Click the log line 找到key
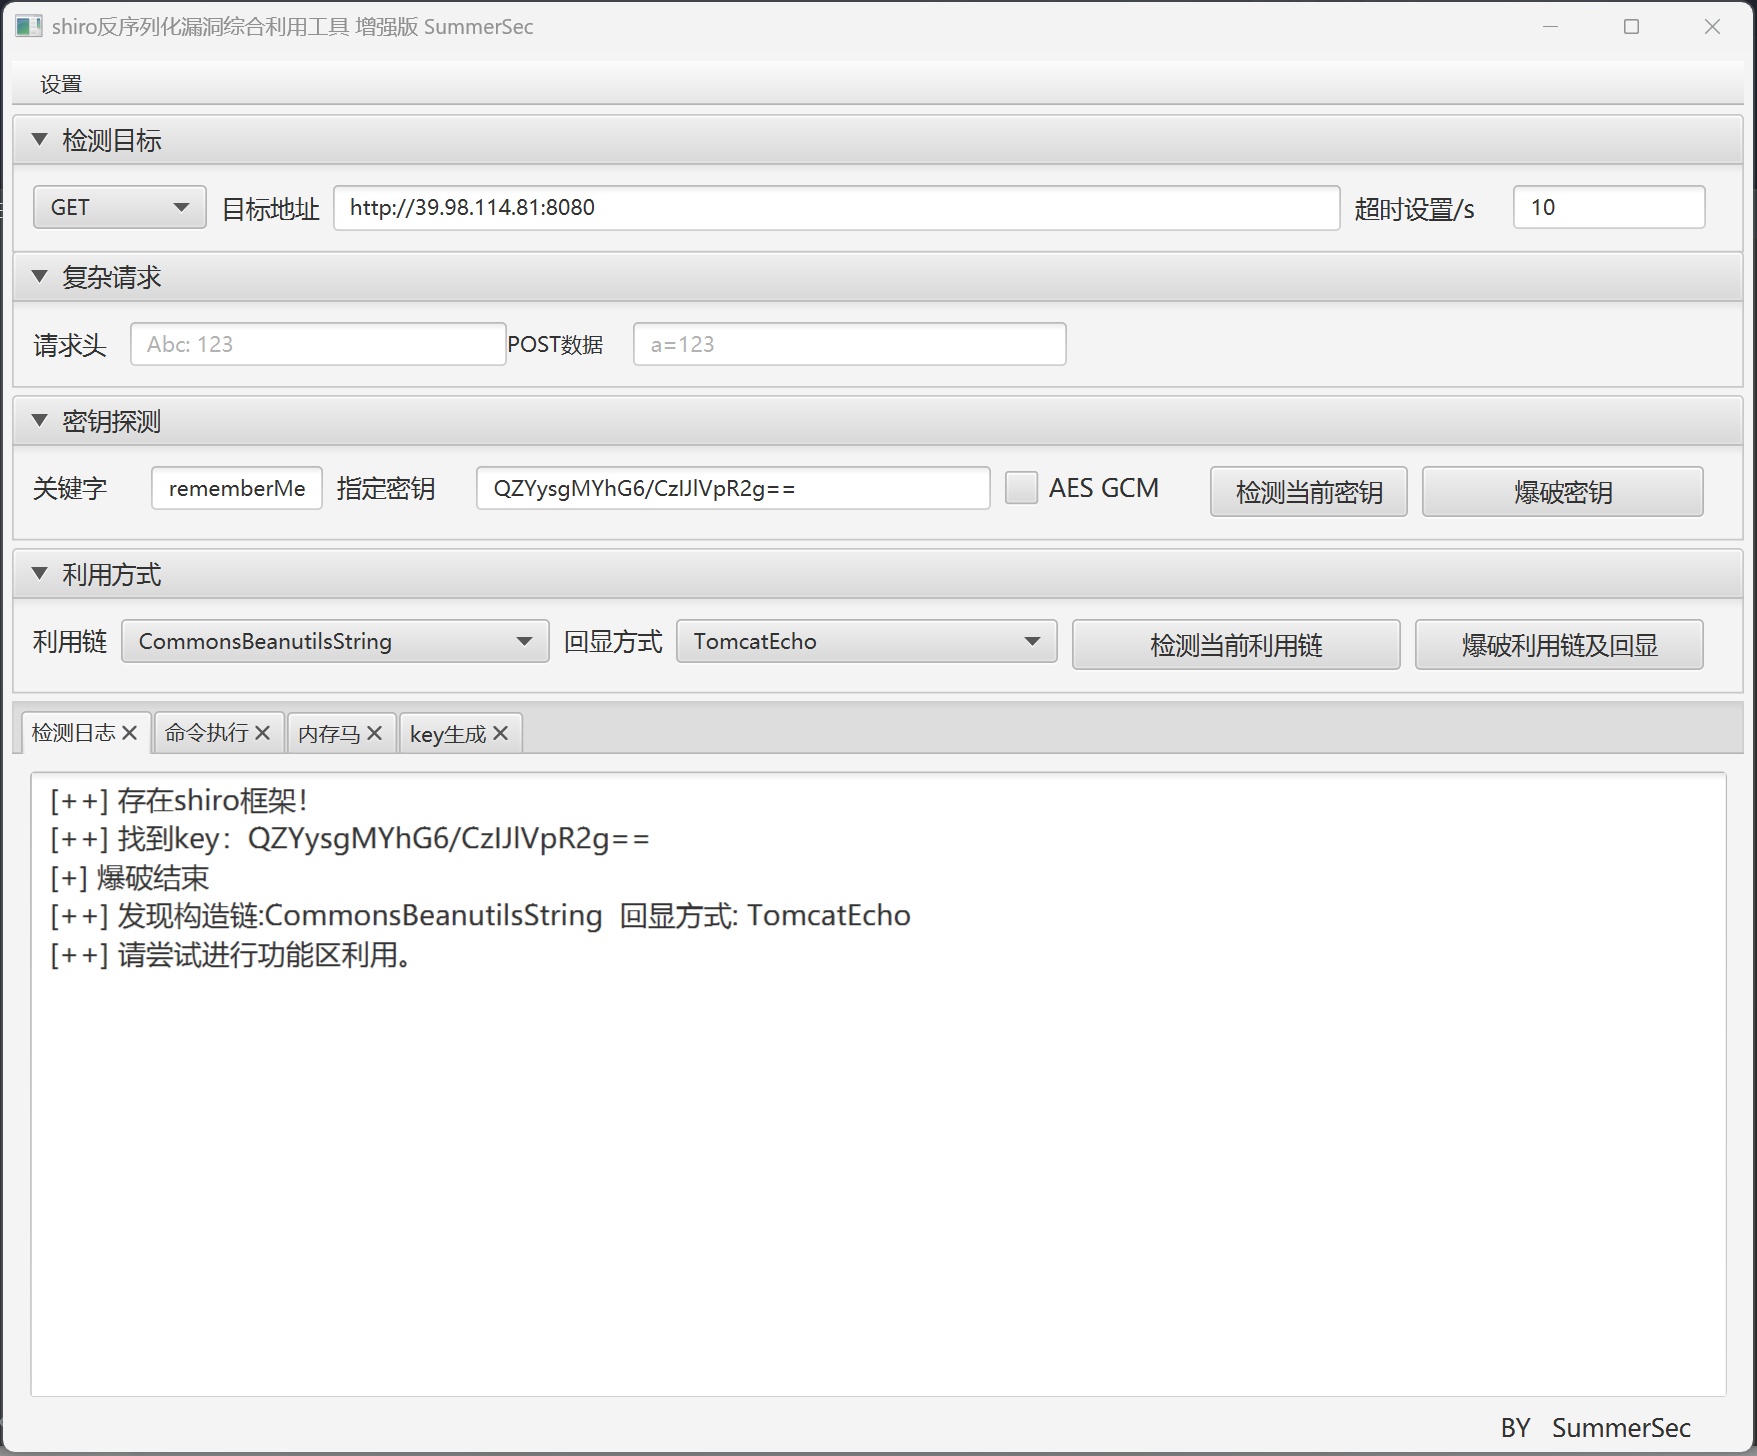This screenshot has height=1456, width=1757. coord(350,838)
